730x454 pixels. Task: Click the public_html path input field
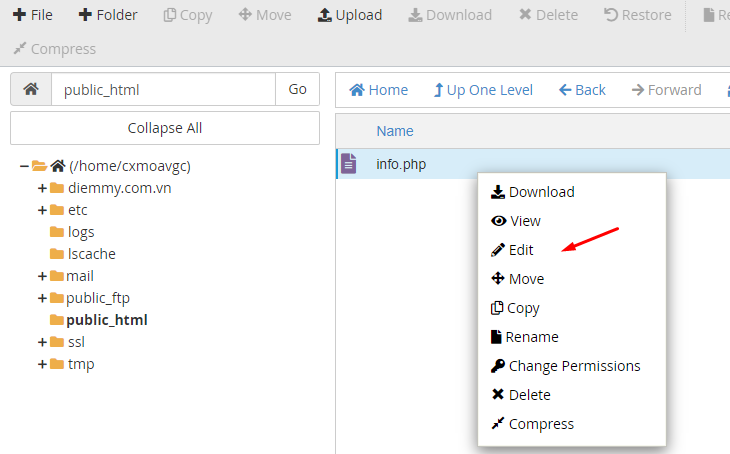(x=163, y=89)
